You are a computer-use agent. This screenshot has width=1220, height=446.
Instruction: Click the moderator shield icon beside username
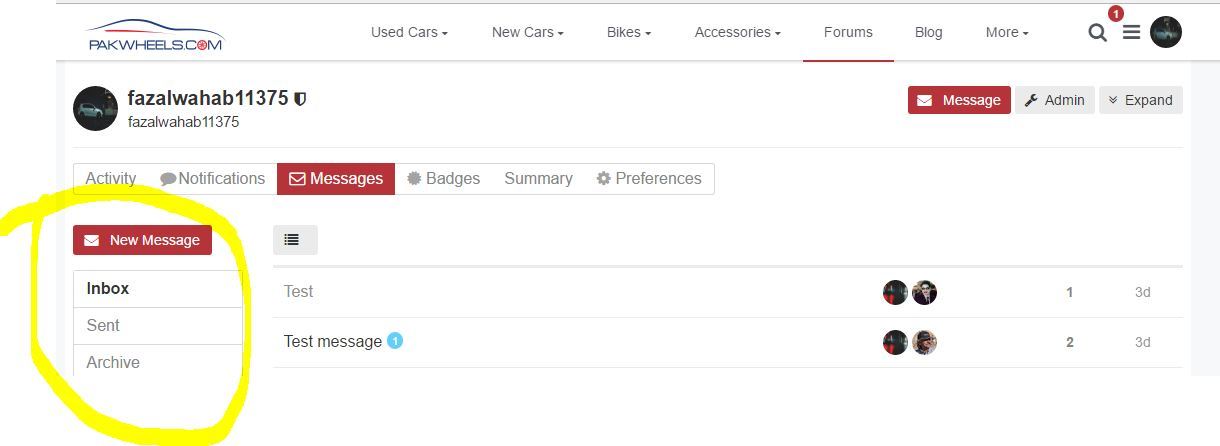click(x=300, y=99)
